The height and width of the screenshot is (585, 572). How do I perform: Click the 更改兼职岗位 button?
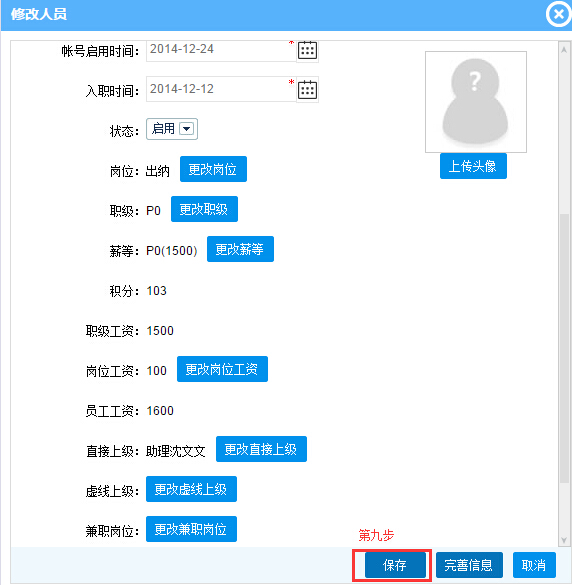click(x=191, y=529)
